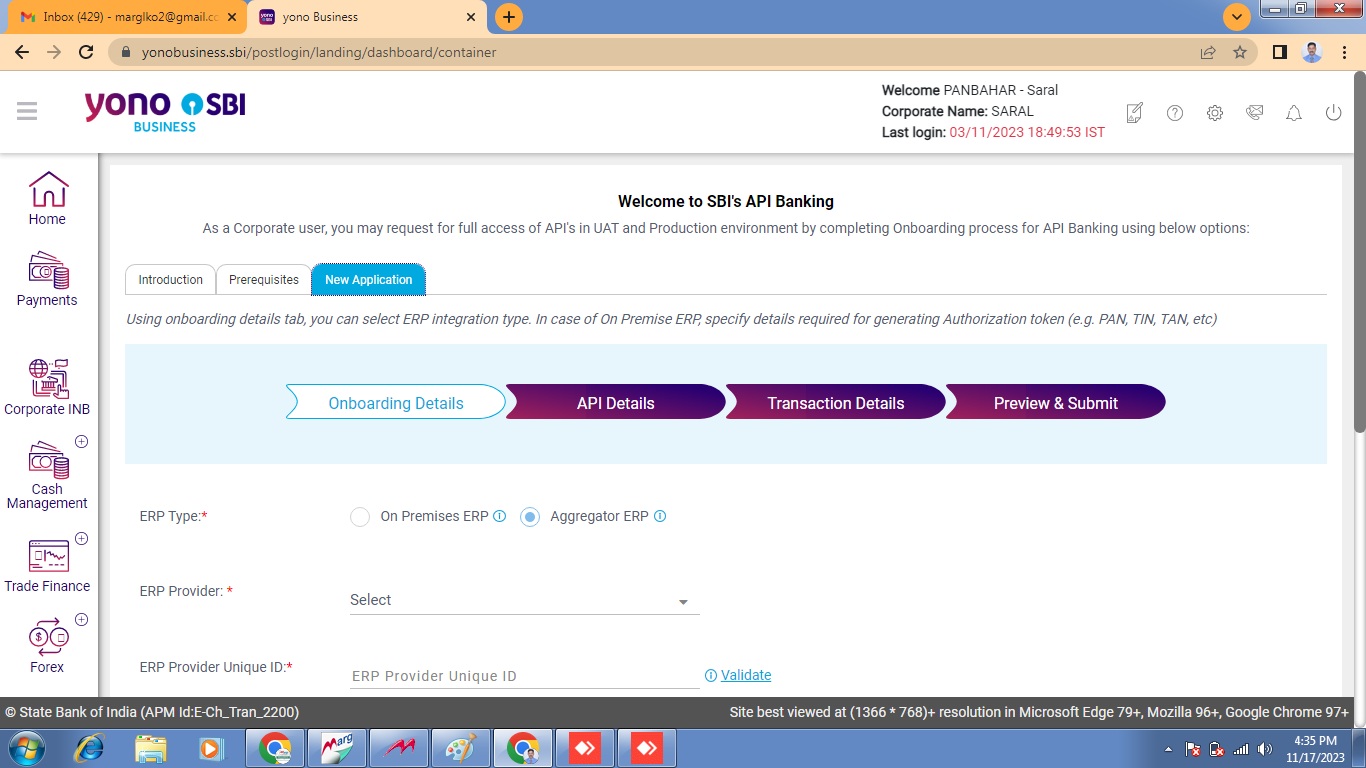Open the help question mark icon
Screen dimensions: 1366x768
[1175, 113]
